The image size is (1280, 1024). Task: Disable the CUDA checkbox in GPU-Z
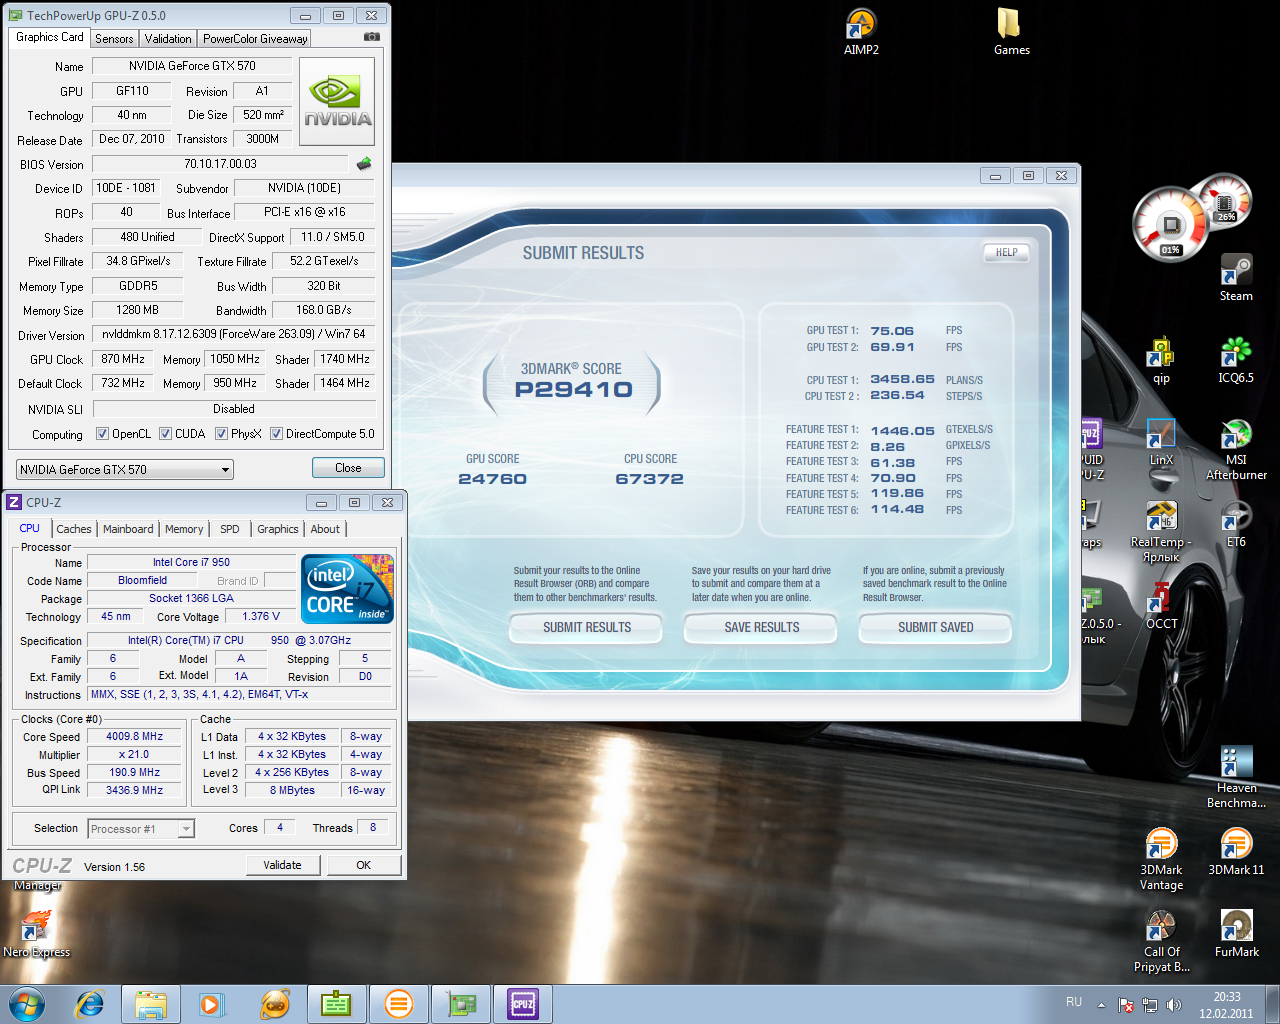(x=164, y=433)
